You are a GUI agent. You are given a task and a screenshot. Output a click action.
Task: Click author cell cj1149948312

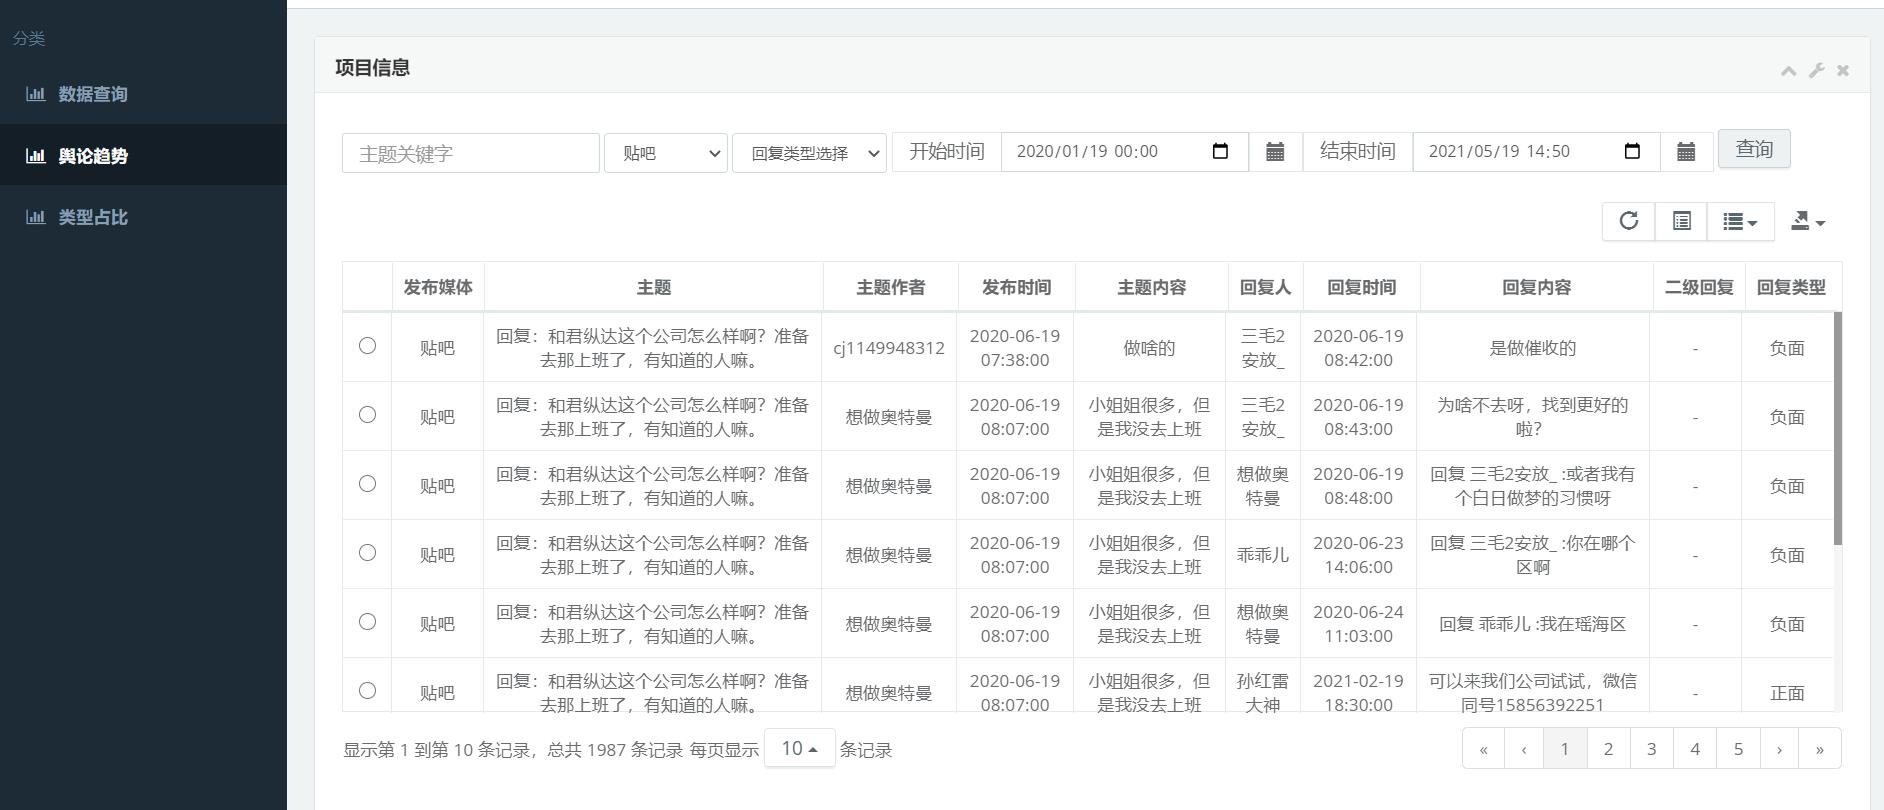[x=889, y=348]
